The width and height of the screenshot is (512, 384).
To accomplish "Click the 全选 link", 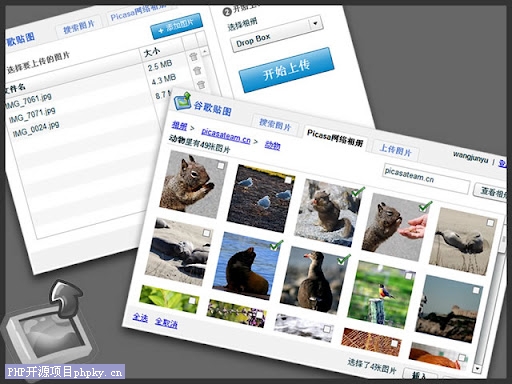I will (140, 317).
